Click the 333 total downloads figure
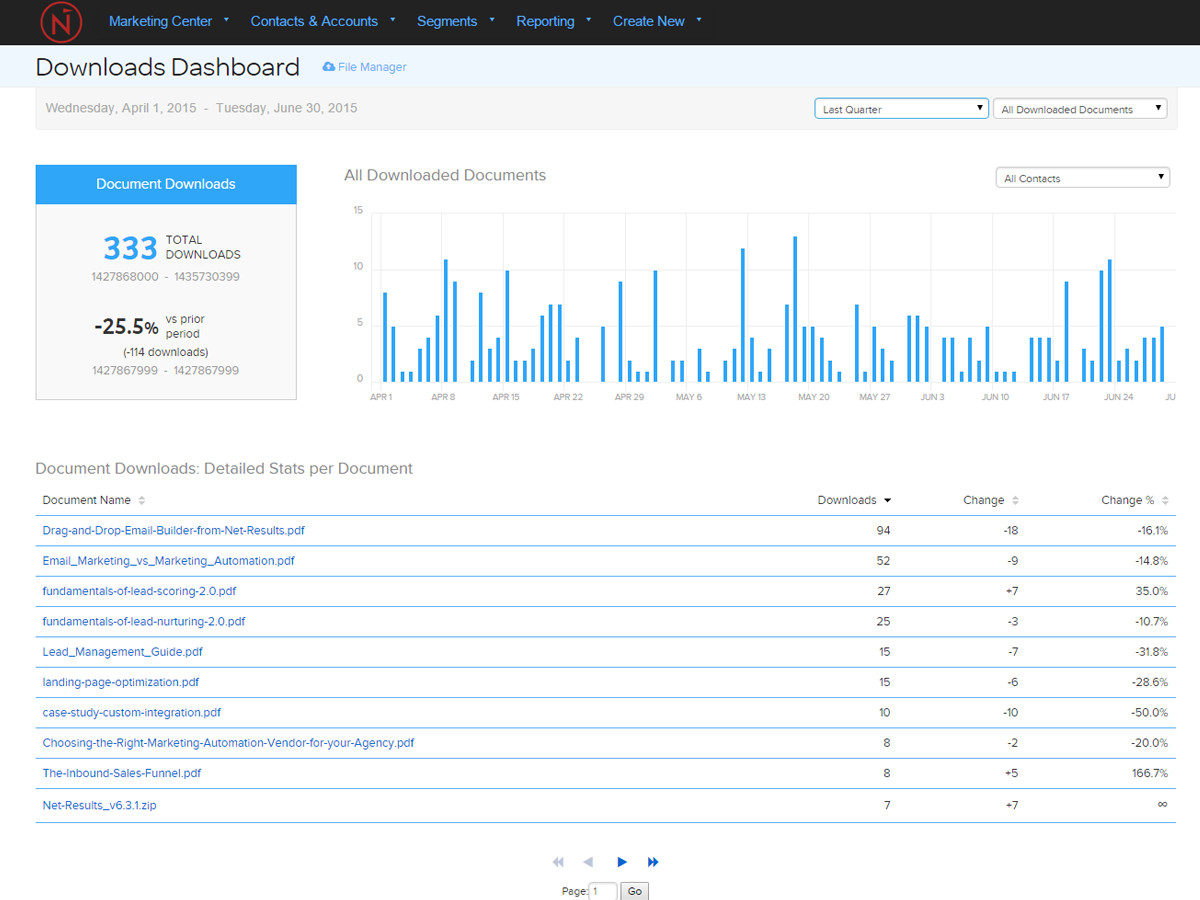The height and width of the screenshot is (900, 1200). click(130, 248)
